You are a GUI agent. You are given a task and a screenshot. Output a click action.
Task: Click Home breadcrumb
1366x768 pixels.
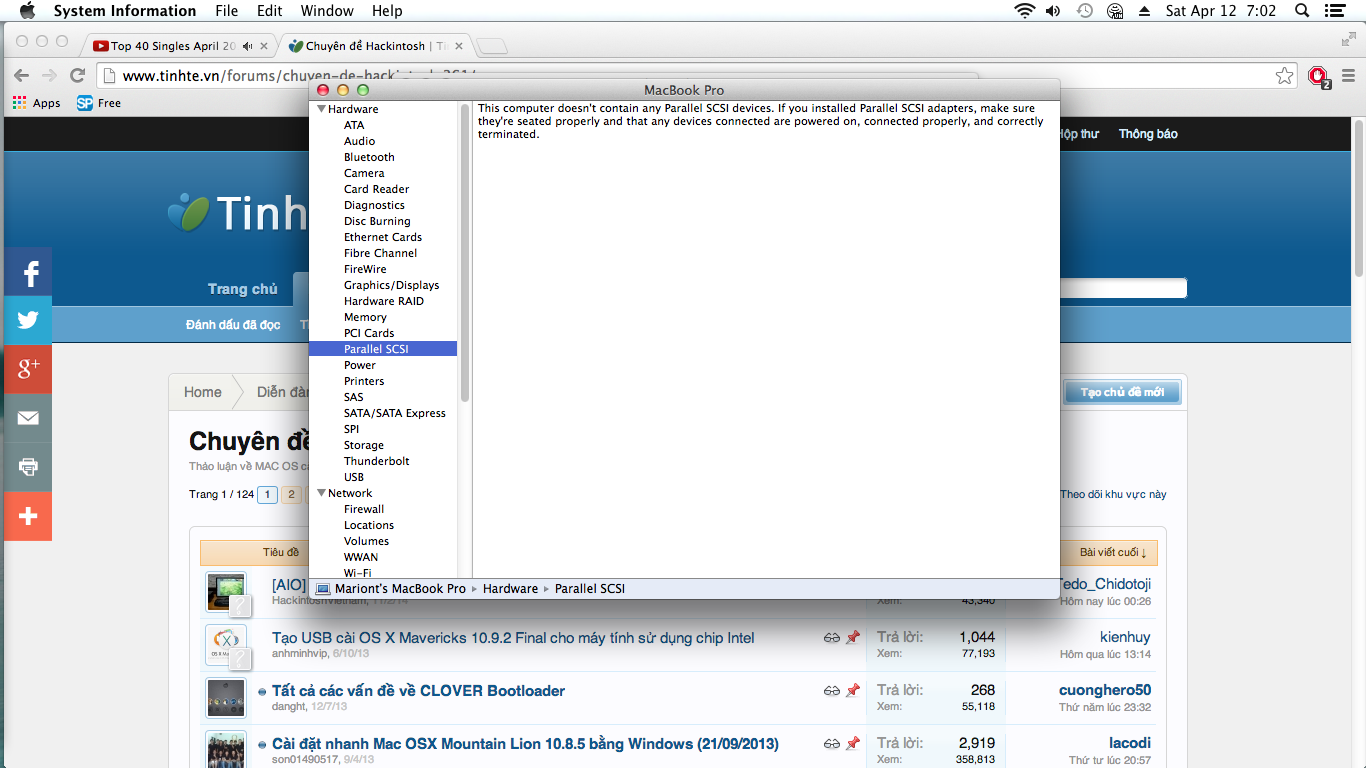point(203,392)
